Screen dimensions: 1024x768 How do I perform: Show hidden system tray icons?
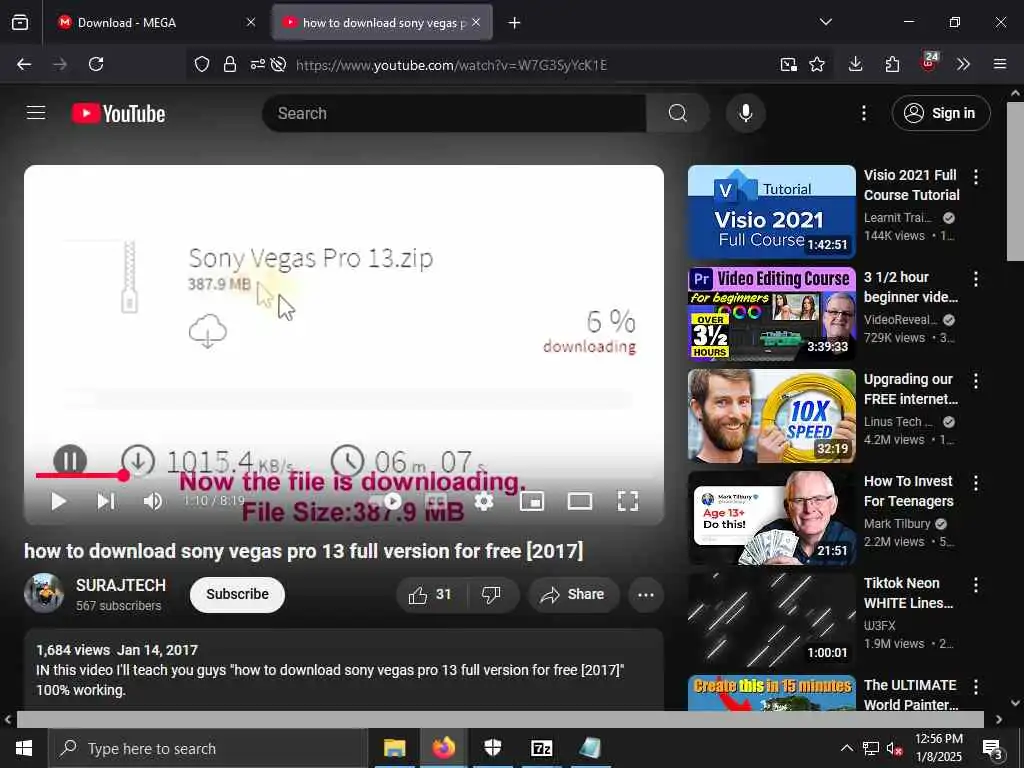[x=846, y=748]
